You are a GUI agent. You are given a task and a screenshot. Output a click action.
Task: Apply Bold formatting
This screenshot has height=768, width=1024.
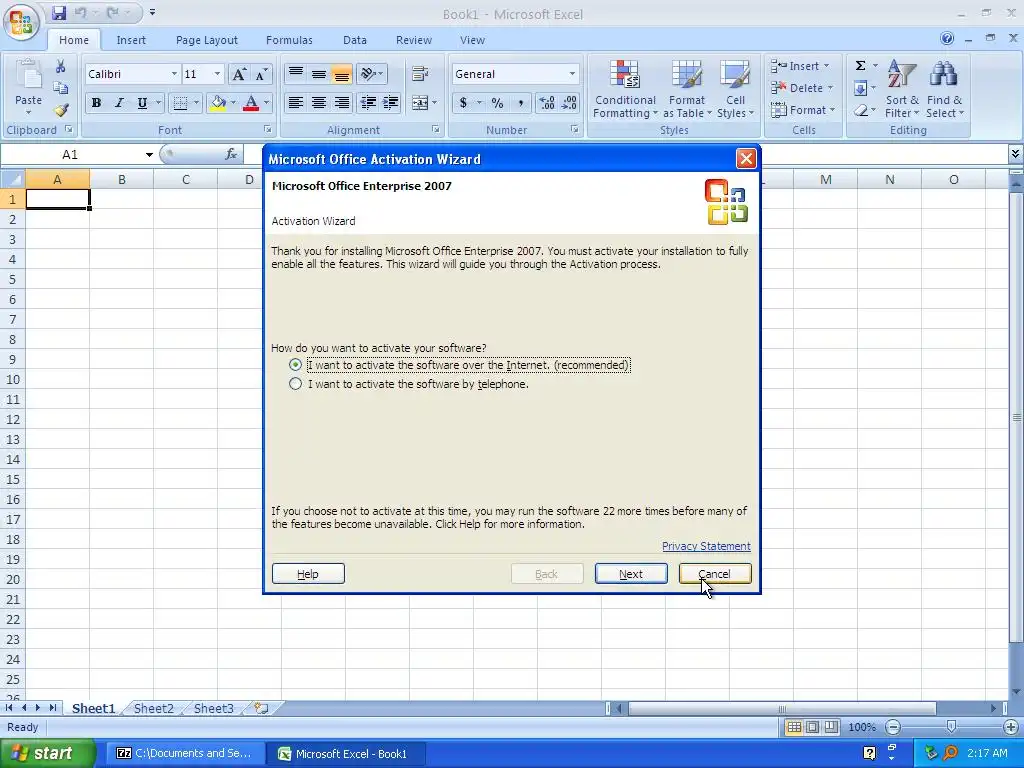pos(96,103)
